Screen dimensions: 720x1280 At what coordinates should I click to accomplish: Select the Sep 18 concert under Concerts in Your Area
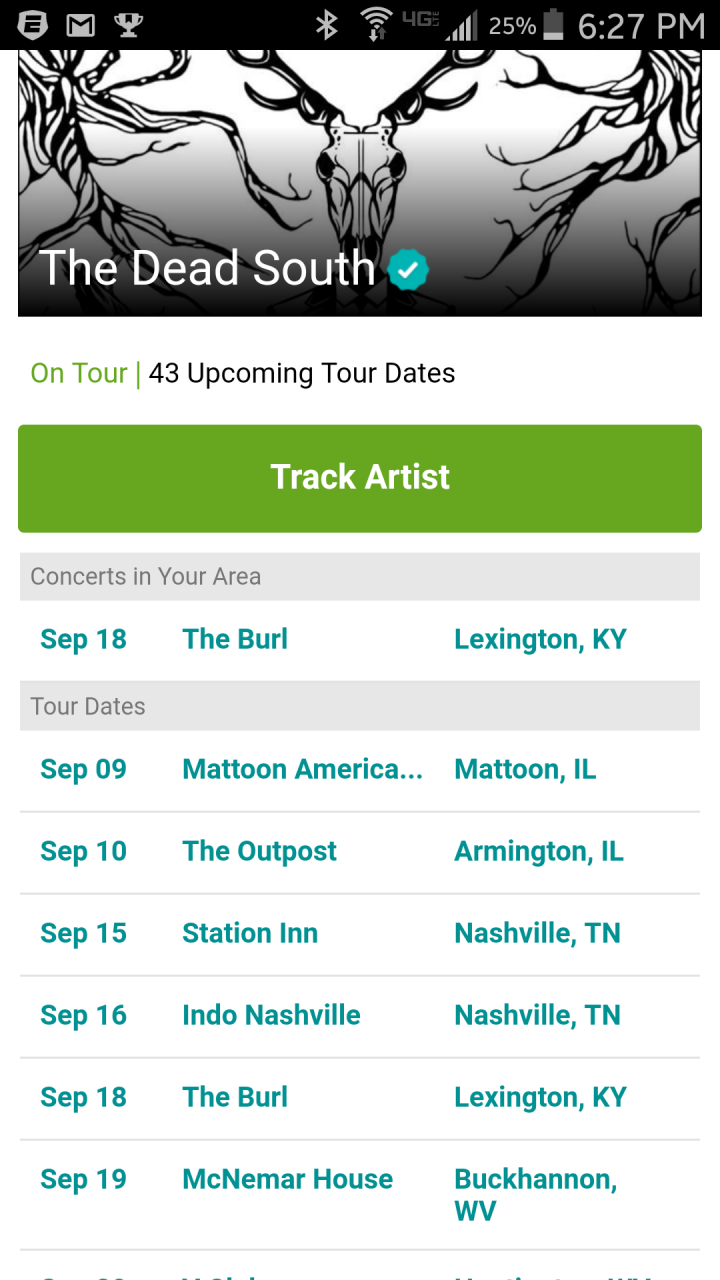click(360, 640)
